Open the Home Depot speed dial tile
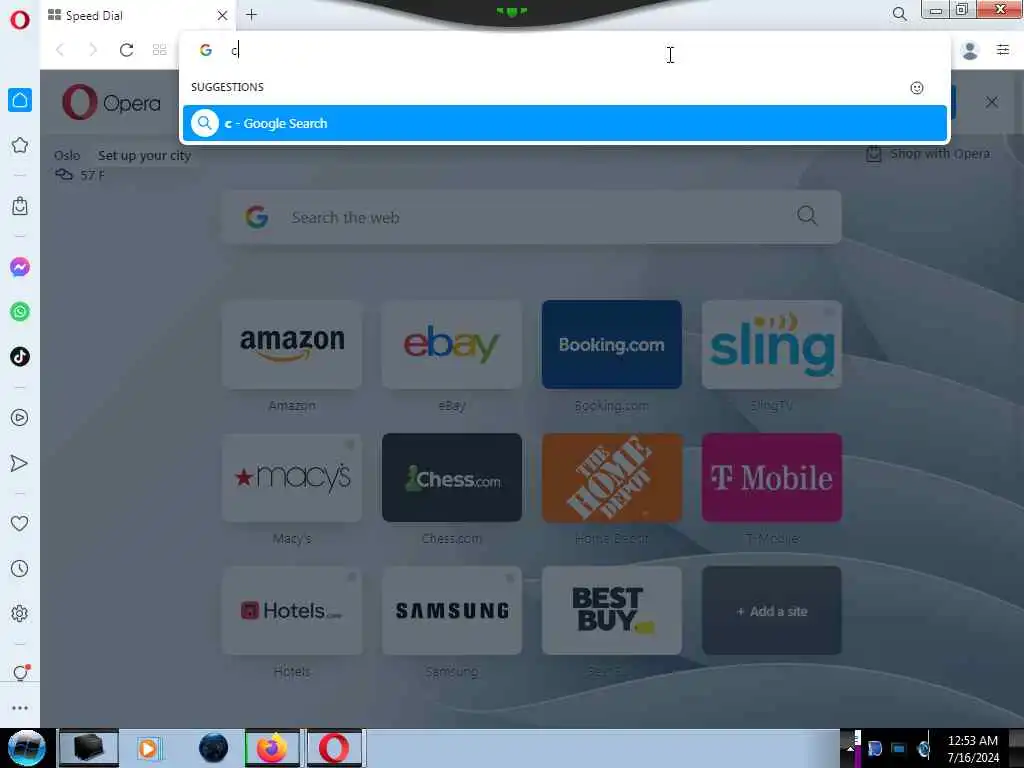 [x=612, y=477]
